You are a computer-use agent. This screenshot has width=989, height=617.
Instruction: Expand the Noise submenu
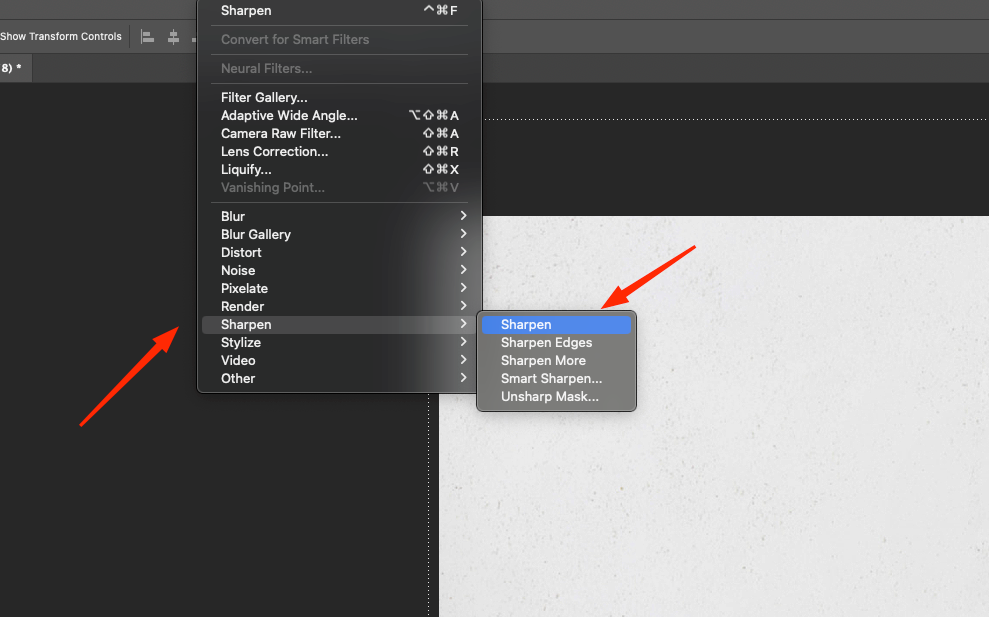pos(339,270)
